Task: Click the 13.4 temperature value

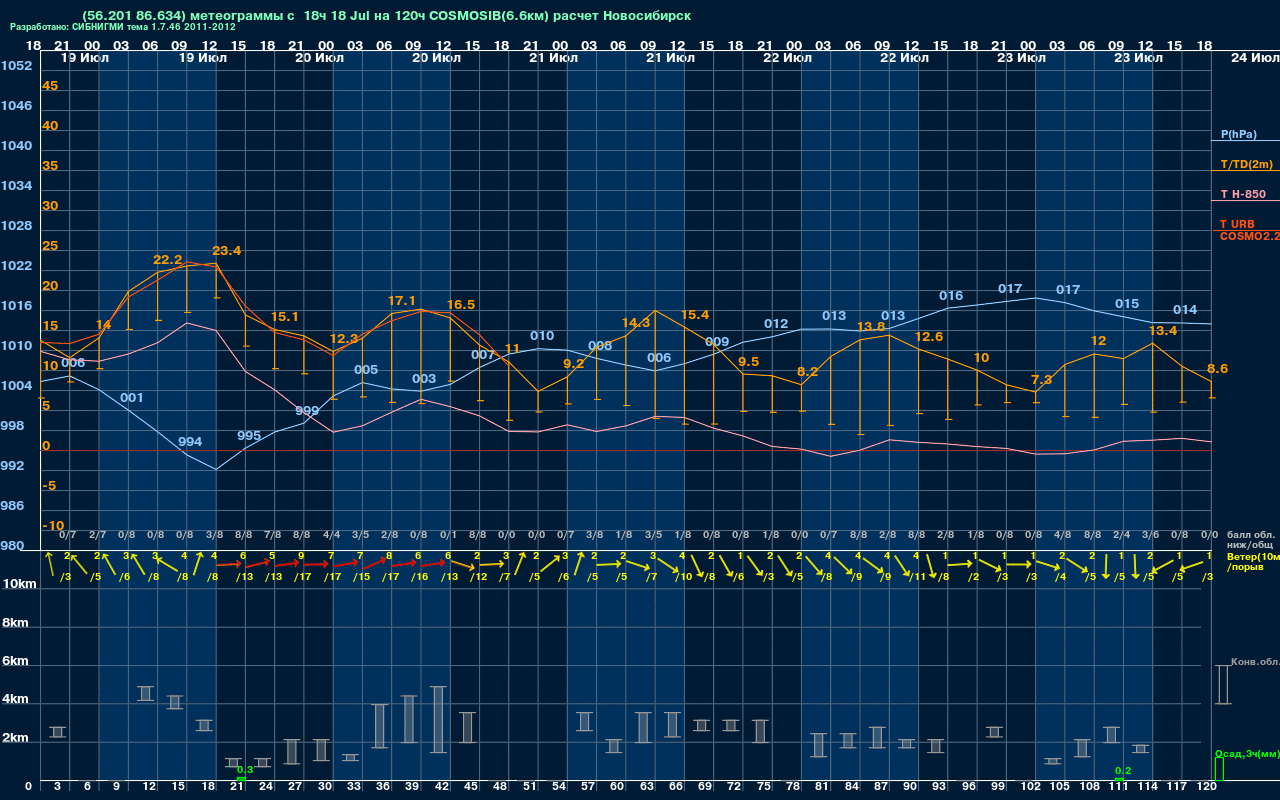Action: click(1162, 331)
